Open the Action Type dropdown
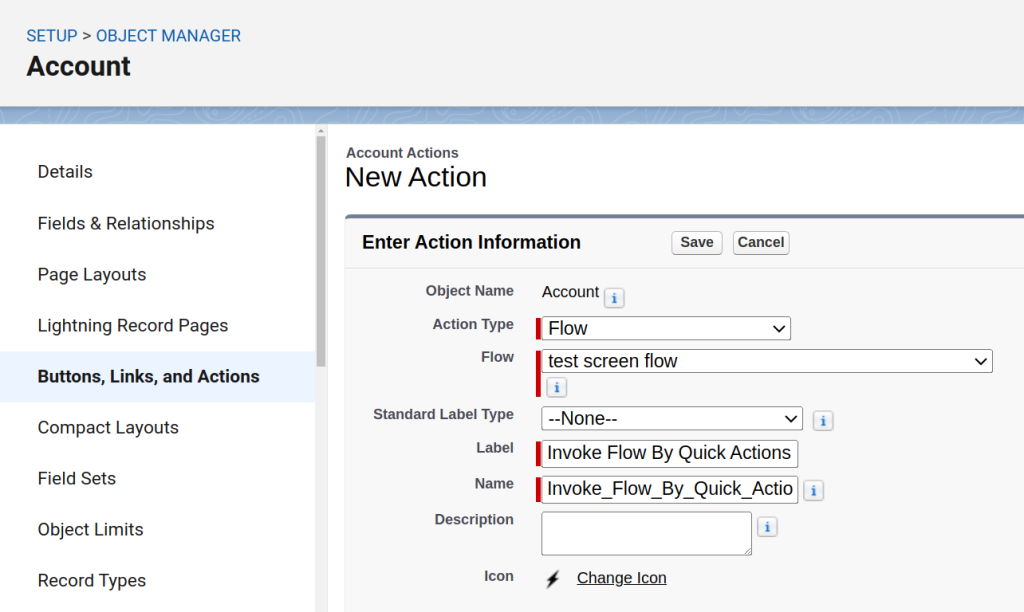Screen dimensions: 1024x612 (666, 328)
